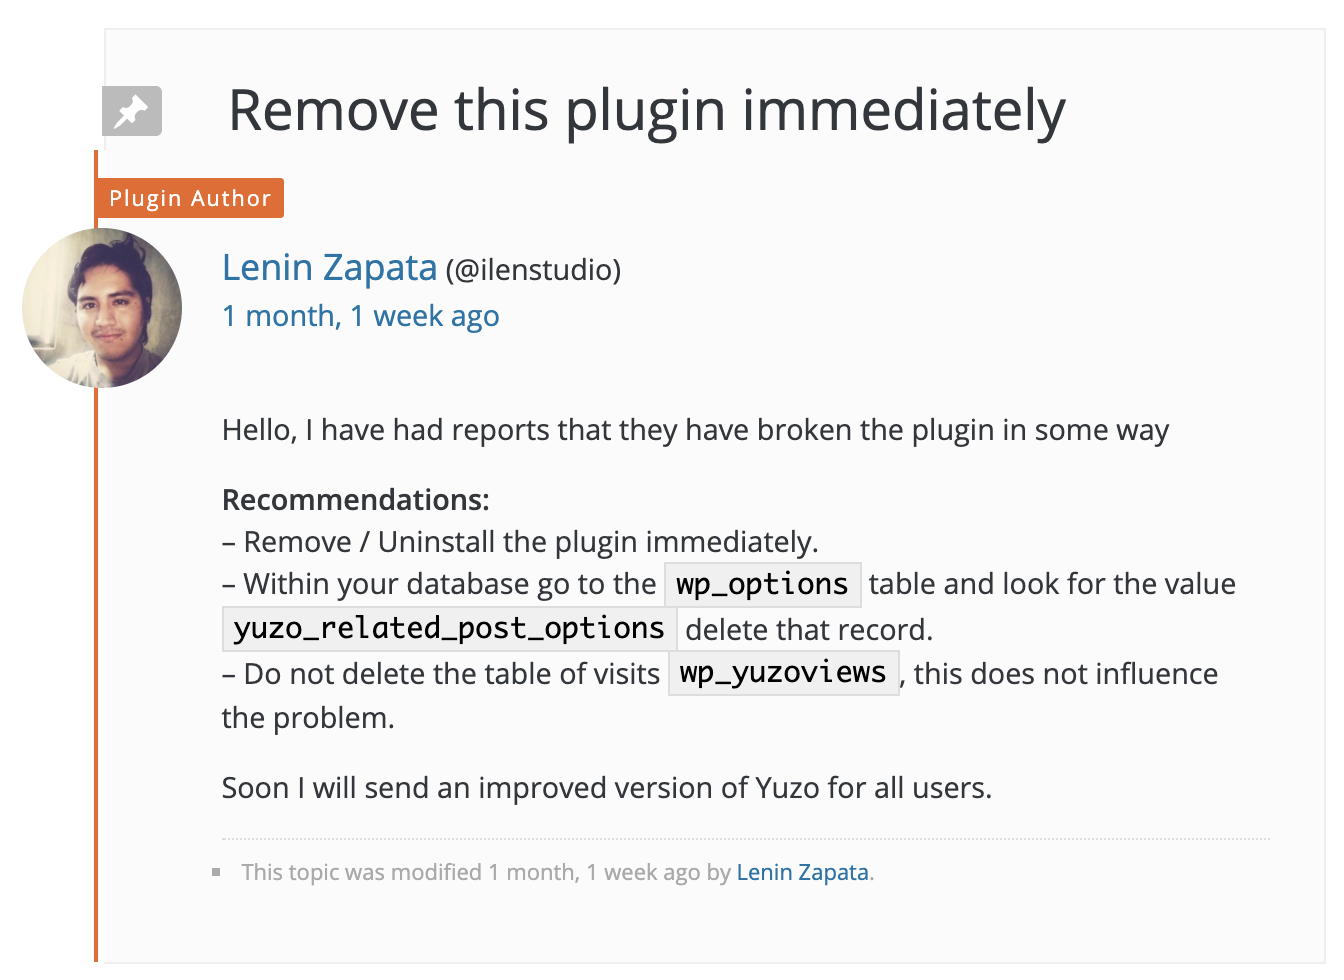Click the orange Plugin Author badge

point(190,198)
